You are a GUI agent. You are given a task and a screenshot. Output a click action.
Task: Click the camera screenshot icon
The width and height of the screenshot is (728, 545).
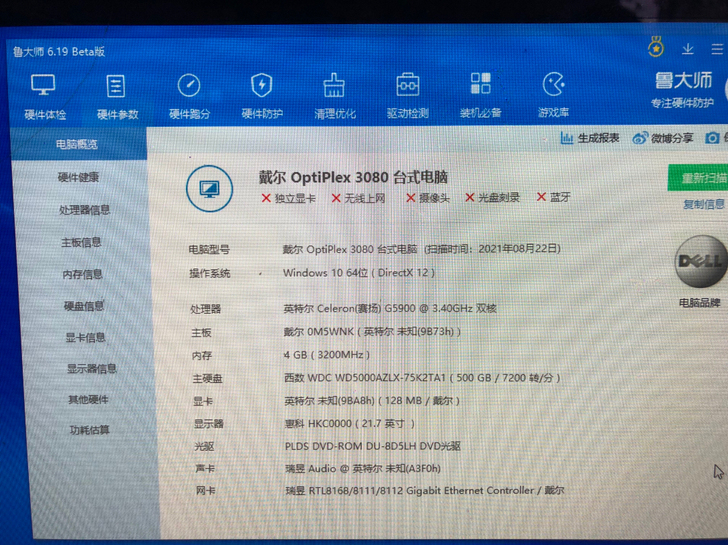click(x=712, y=138)
